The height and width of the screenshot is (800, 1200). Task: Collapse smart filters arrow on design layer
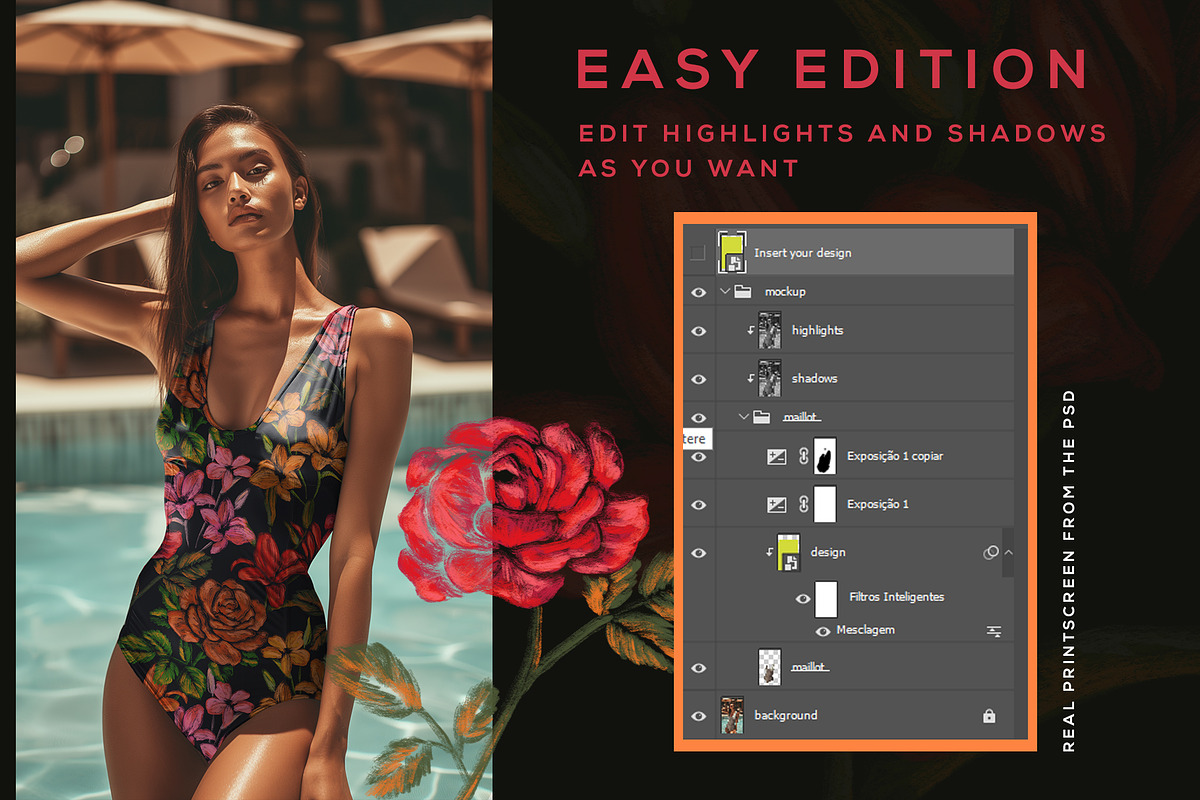[x=1008, y=552]
